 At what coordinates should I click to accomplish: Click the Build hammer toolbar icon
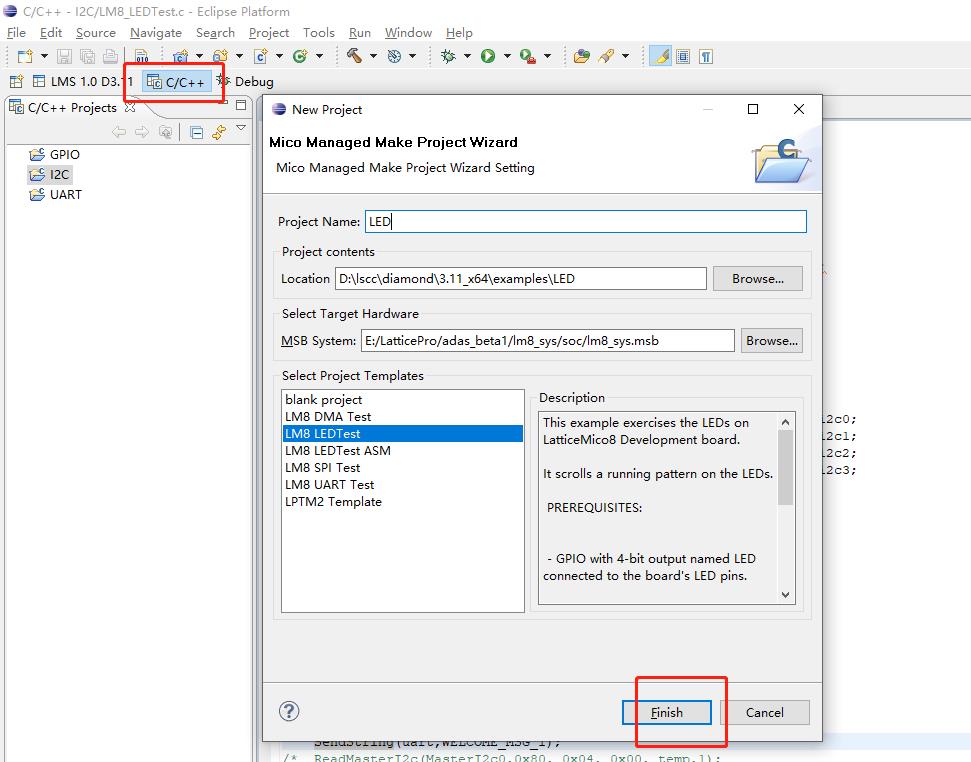pos(354,56)
